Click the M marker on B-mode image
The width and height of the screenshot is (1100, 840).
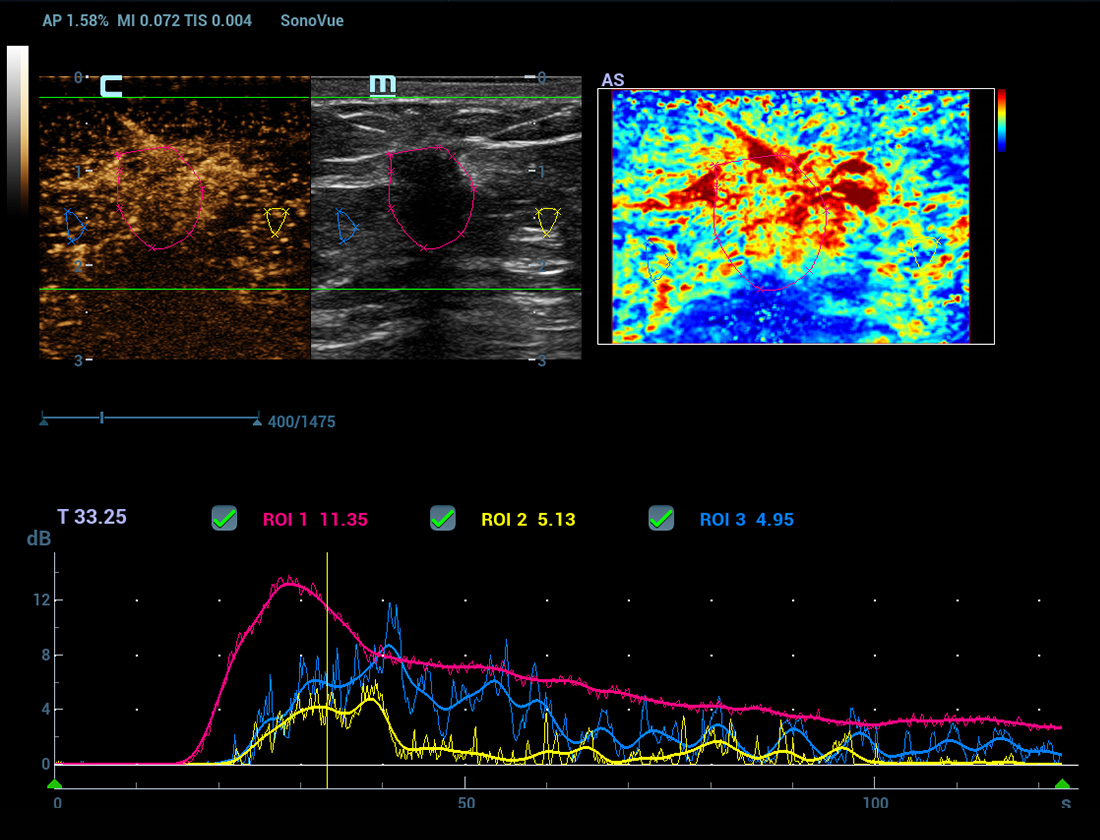pos(382,86)
